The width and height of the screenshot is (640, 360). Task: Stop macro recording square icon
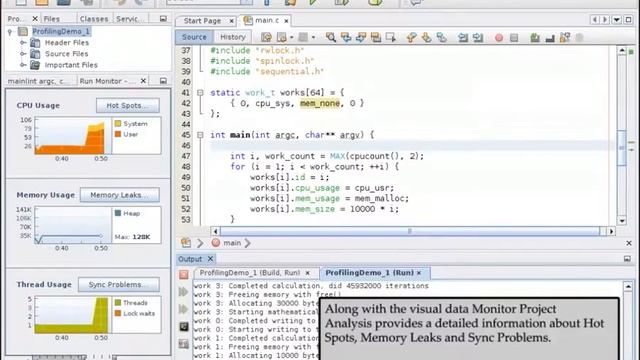point(514,38)
